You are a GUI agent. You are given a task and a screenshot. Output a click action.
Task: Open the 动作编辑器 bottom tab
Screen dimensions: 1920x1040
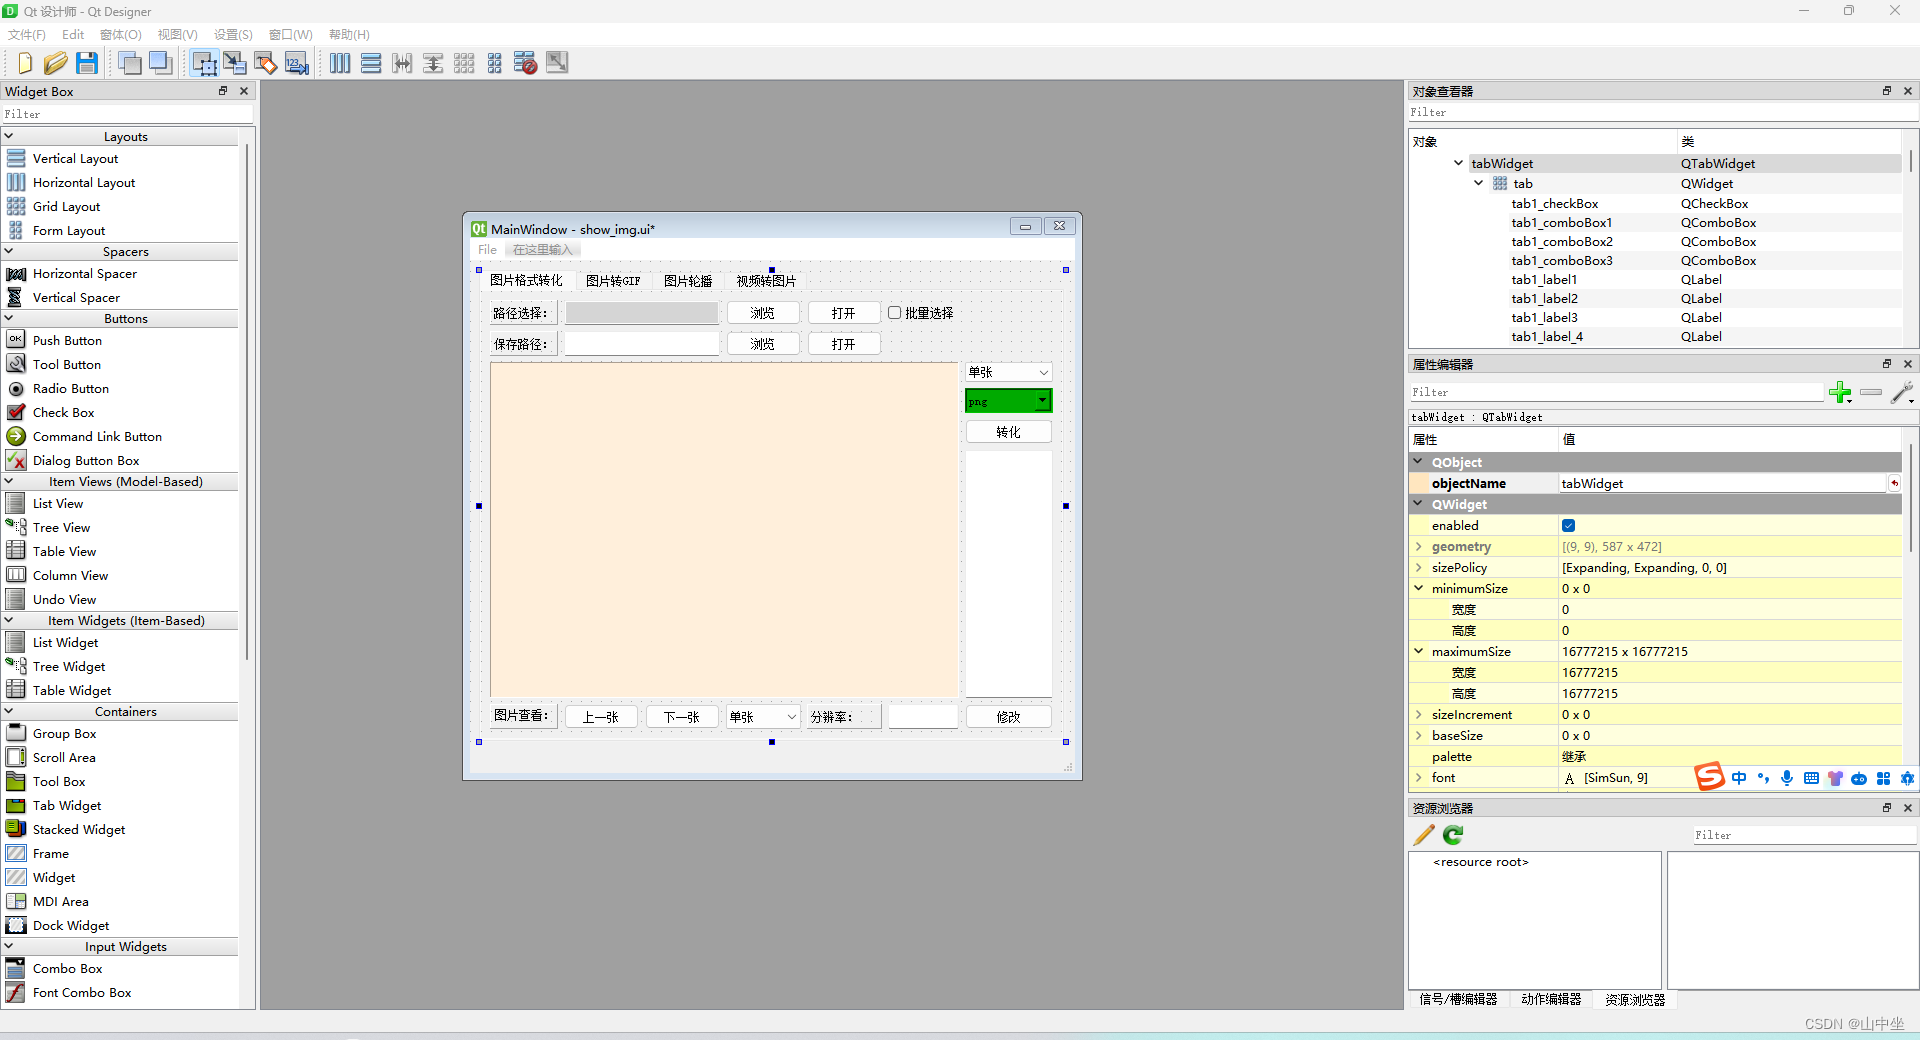click(x=1551, y=999)
